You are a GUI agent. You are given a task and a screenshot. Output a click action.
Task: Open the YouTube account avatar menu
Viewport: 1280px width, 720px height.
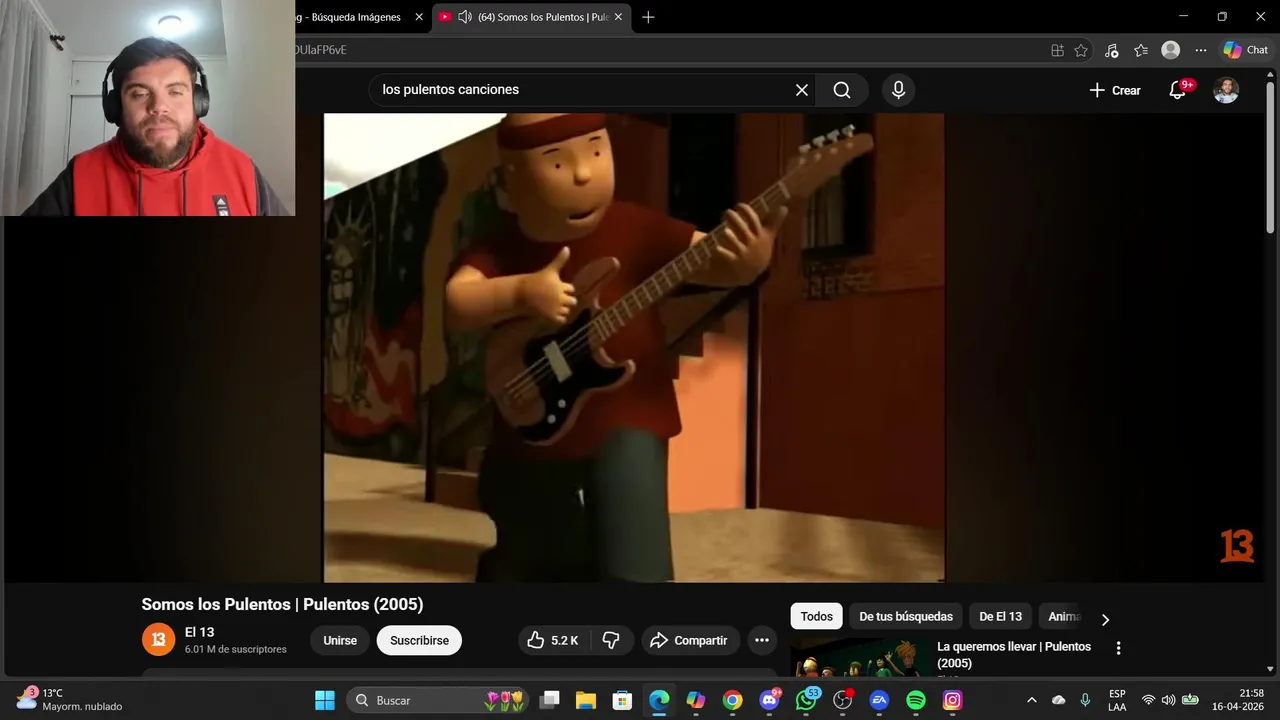(x=1226, y=90)
